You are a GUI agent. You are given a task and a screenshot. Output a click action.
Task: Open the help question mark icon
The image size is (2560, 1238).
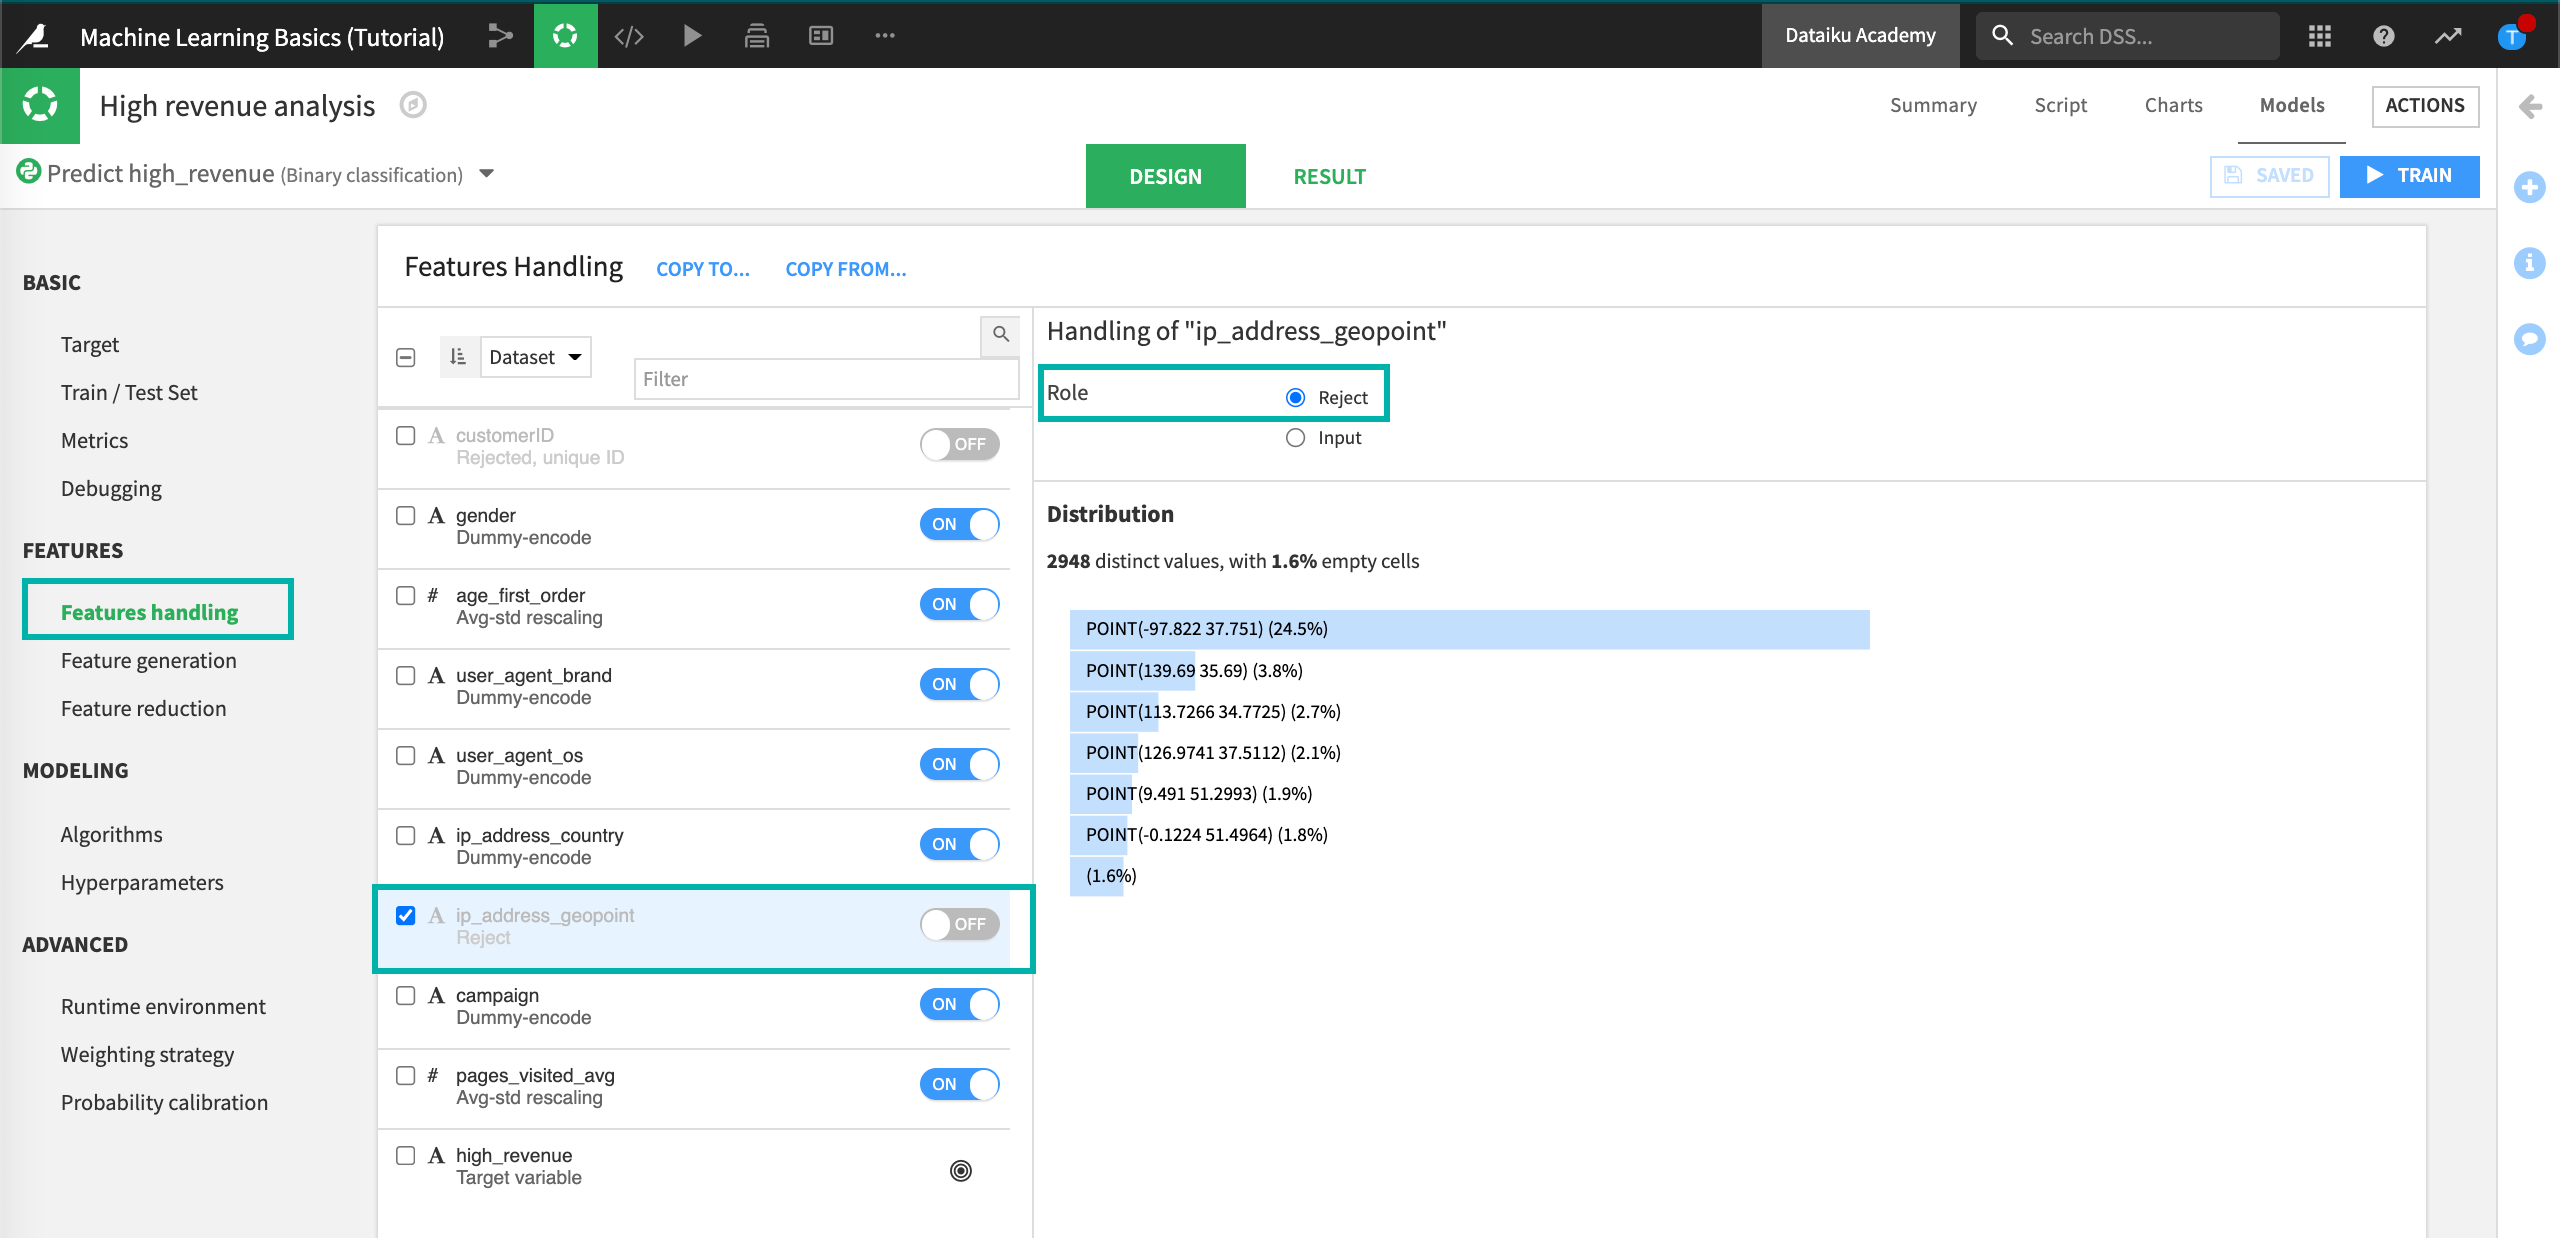2384,36
